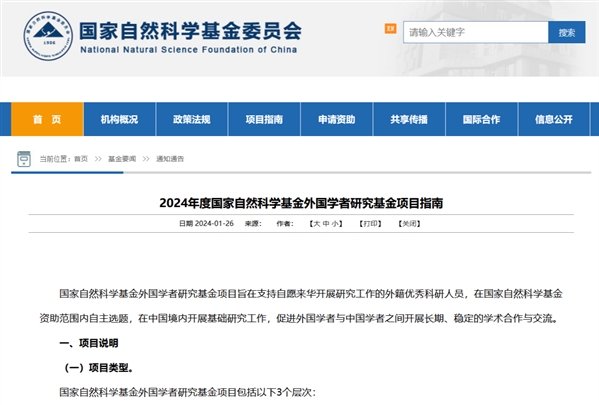Set font size to 大

317,224
